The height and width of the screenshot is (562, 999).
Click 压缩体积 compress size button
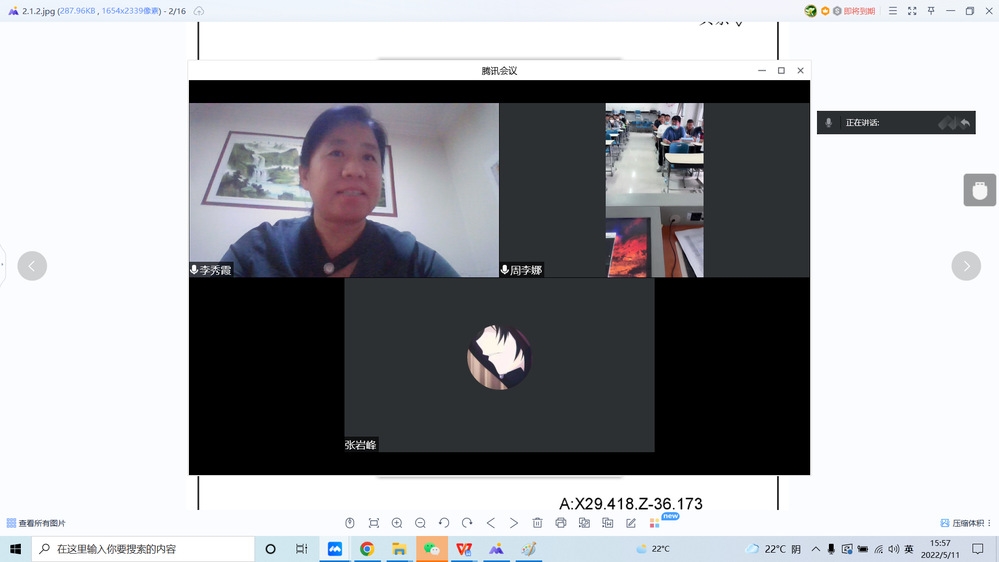tap(962, 523)
